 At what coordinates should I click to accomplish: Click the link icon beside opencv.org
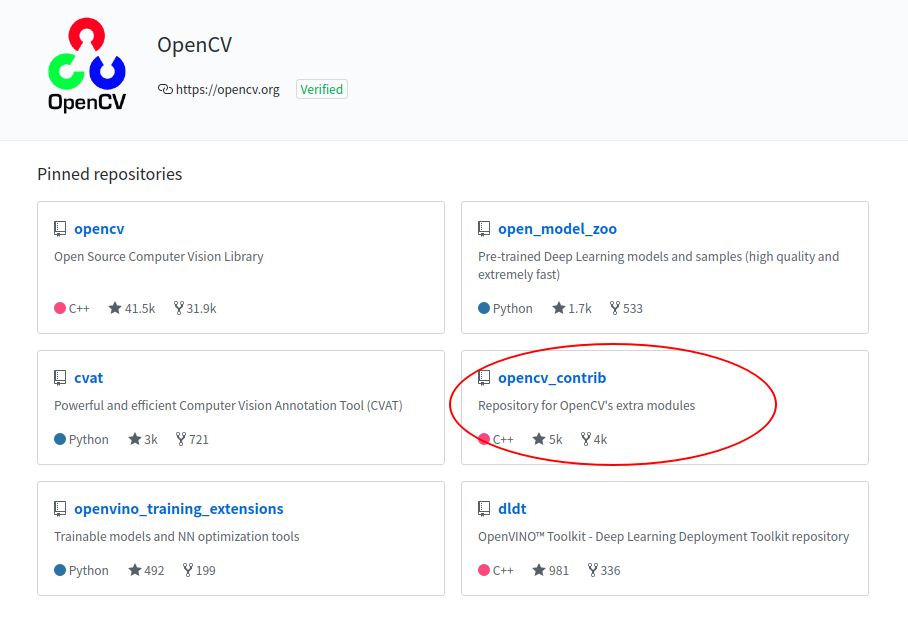(165, 89)
